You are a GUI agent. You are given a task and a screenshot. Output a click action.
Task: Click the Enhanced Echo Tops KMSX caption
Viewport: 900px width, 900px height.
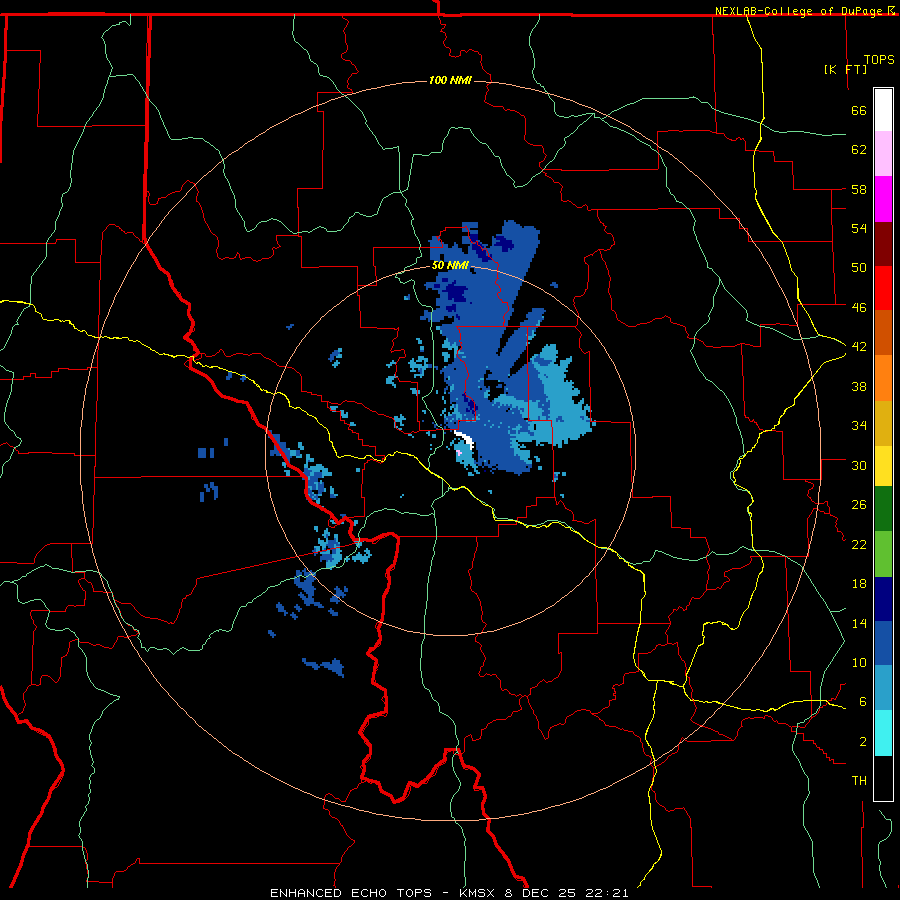pos(449,893)
